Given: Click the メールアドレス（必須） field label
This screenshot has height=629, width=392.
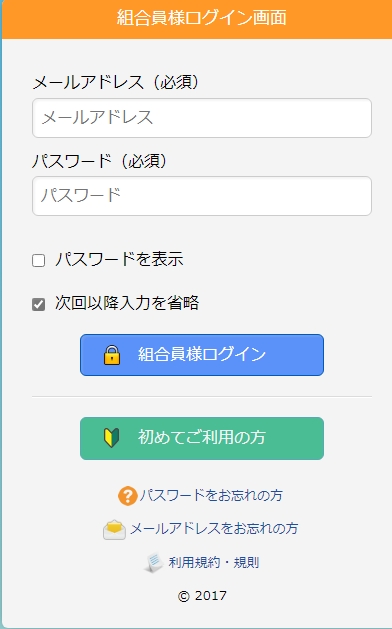Looking at the screenshot, I should (x=116, y=83).
